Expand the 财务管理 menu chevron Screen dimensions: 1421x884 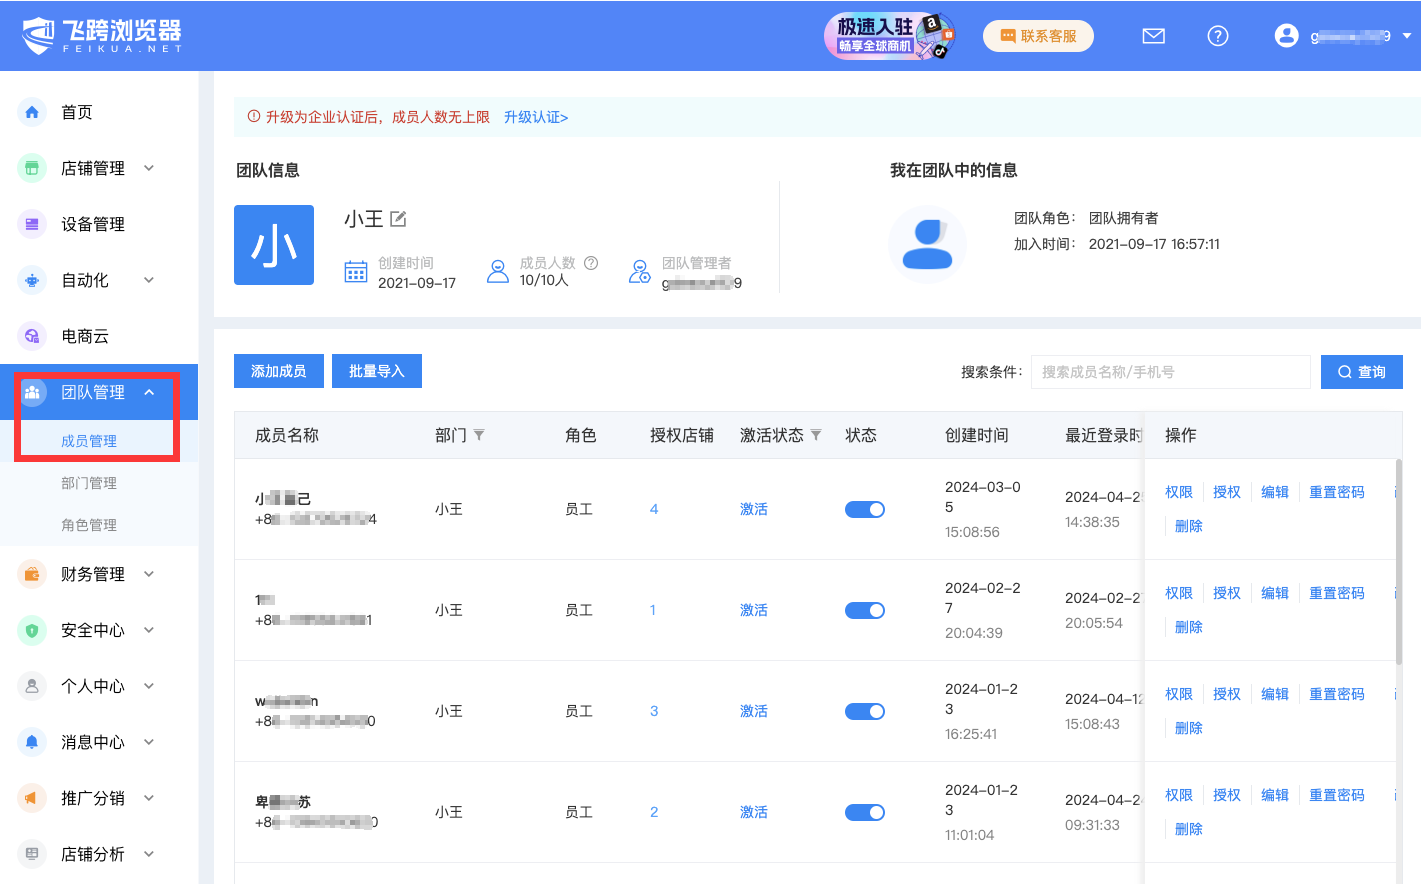(149, 574)
